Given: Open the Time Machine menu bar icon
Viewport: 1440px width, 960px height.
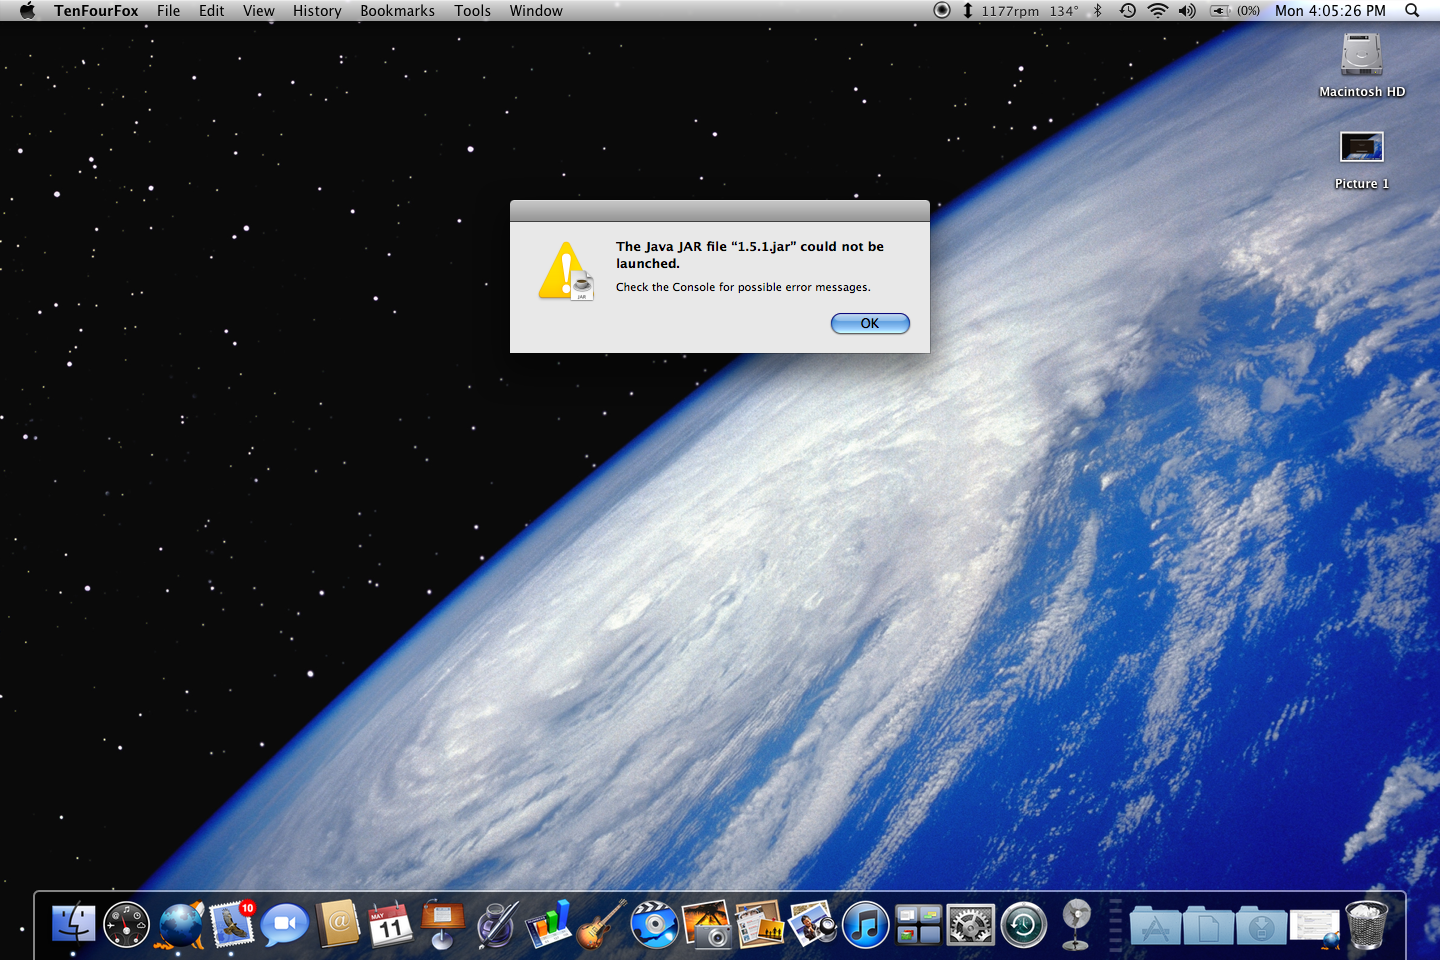Looking at the screenshot, I should pos(1128,10).
